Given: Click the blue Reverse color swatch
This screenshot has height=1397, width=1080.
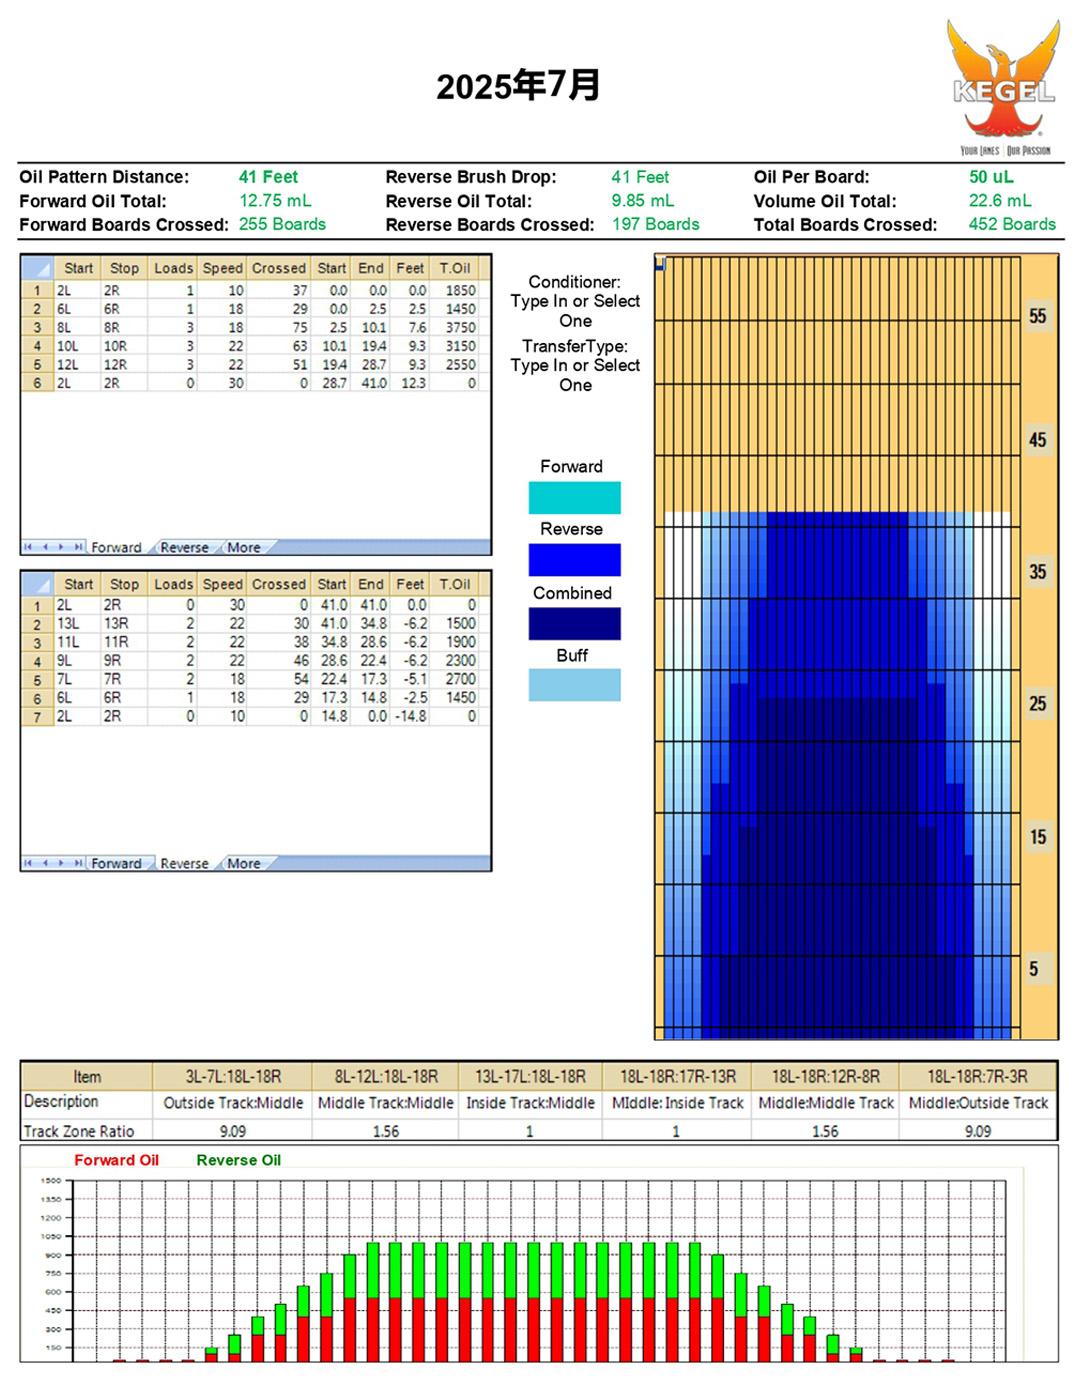Looking at the screenshot, I should (575, 560).
